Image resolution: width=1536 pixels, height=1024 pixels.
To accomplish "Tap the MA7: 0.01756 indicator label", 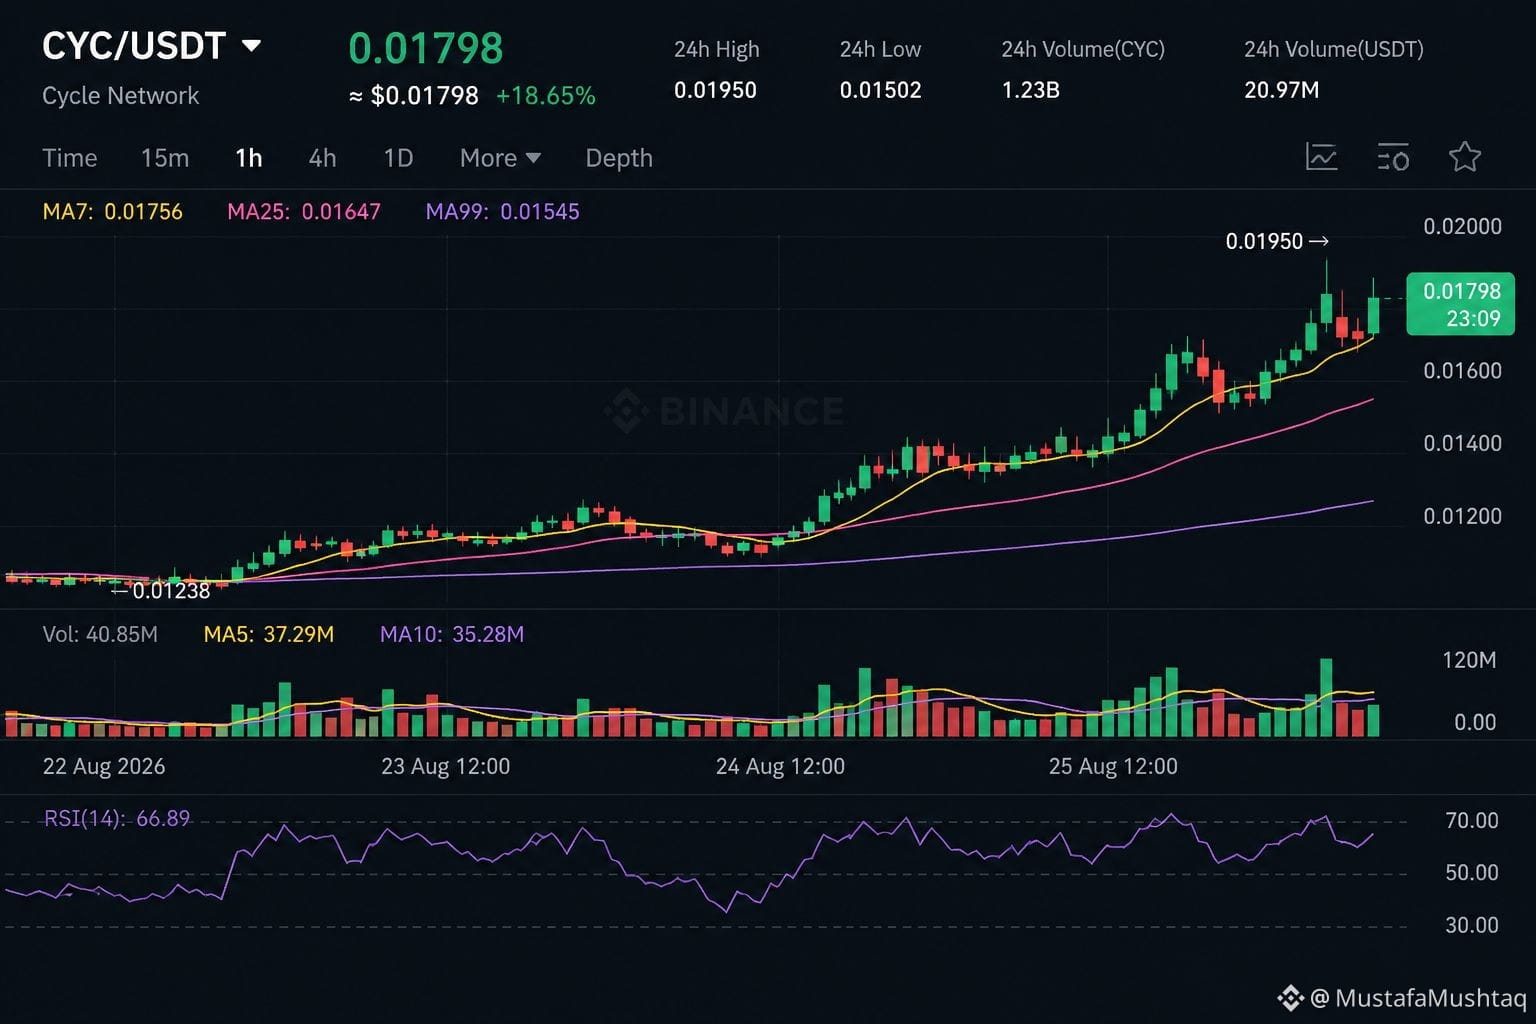I will point(112,211).
